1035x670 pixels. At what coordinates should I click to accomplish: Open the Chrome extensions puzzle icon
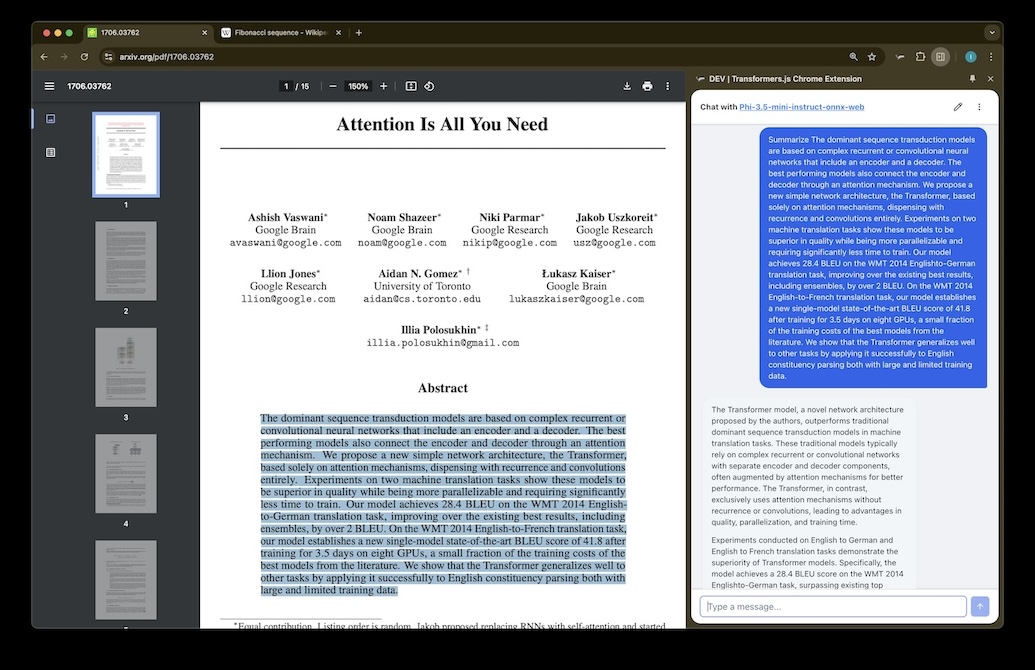[919, 57]
